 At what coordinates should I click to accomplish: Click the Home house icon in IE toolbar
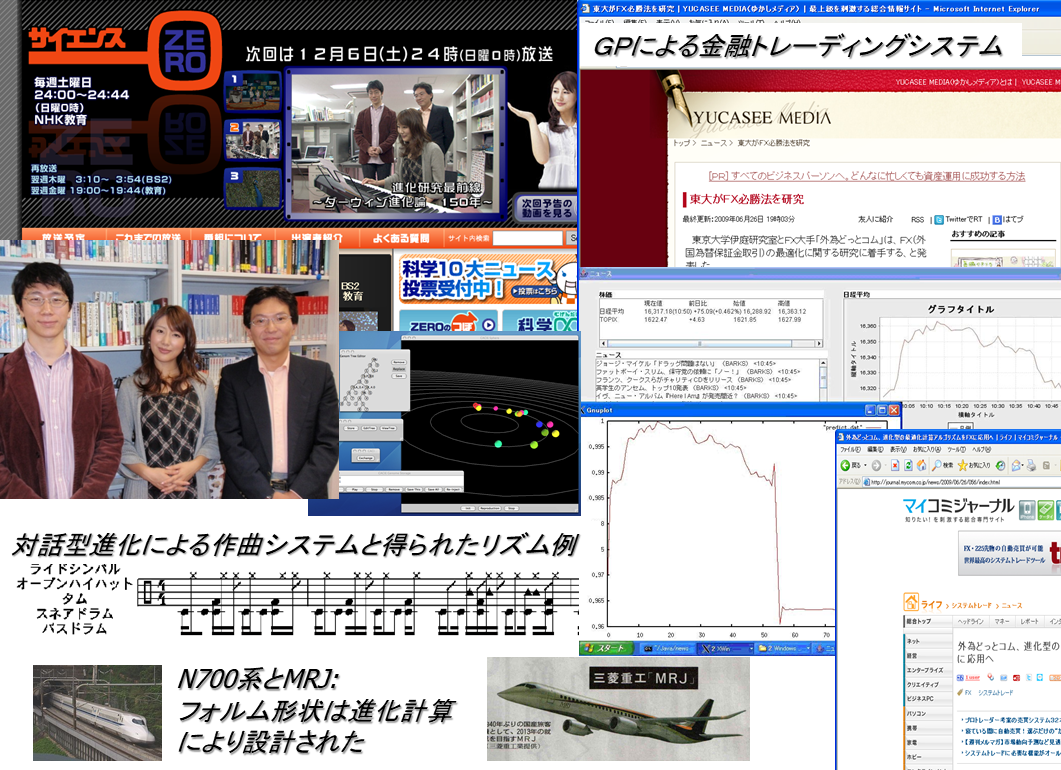click(921, 466)
